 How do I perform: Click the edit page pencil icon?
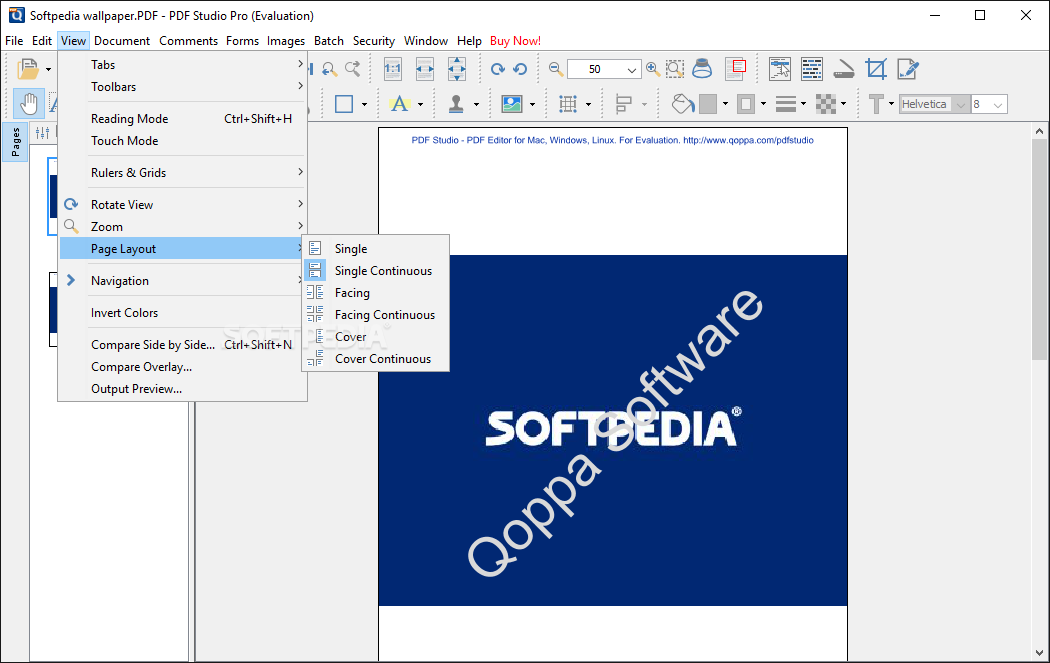[908, 69]
